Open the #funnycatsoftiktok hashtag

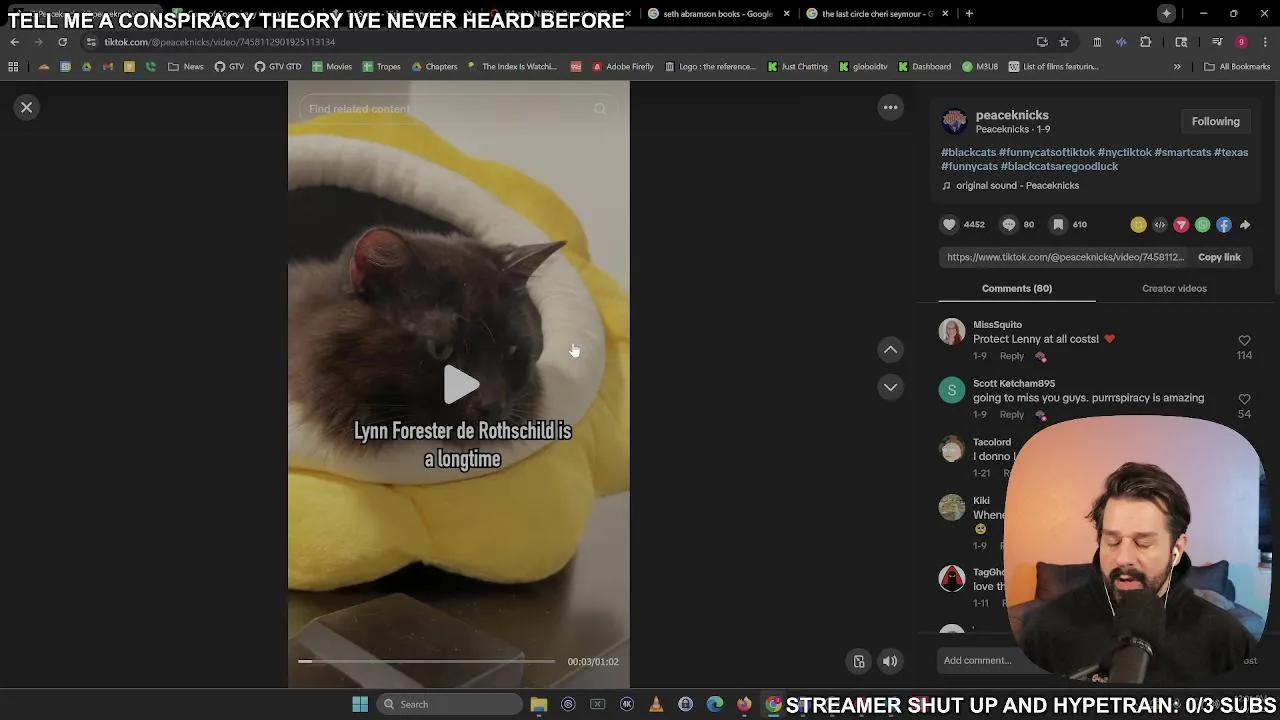(1047, 152)
